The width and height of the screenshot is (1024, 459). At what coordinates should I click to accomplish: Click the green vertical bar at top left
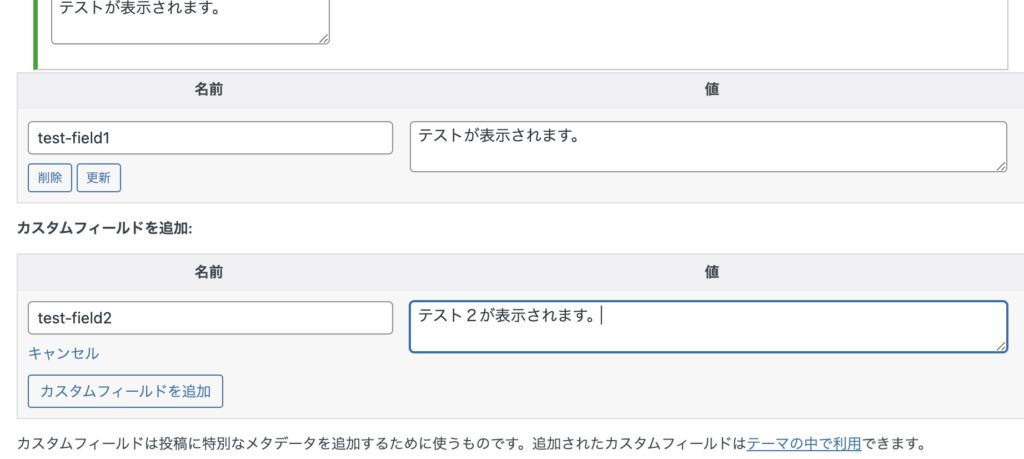point(36,33)
